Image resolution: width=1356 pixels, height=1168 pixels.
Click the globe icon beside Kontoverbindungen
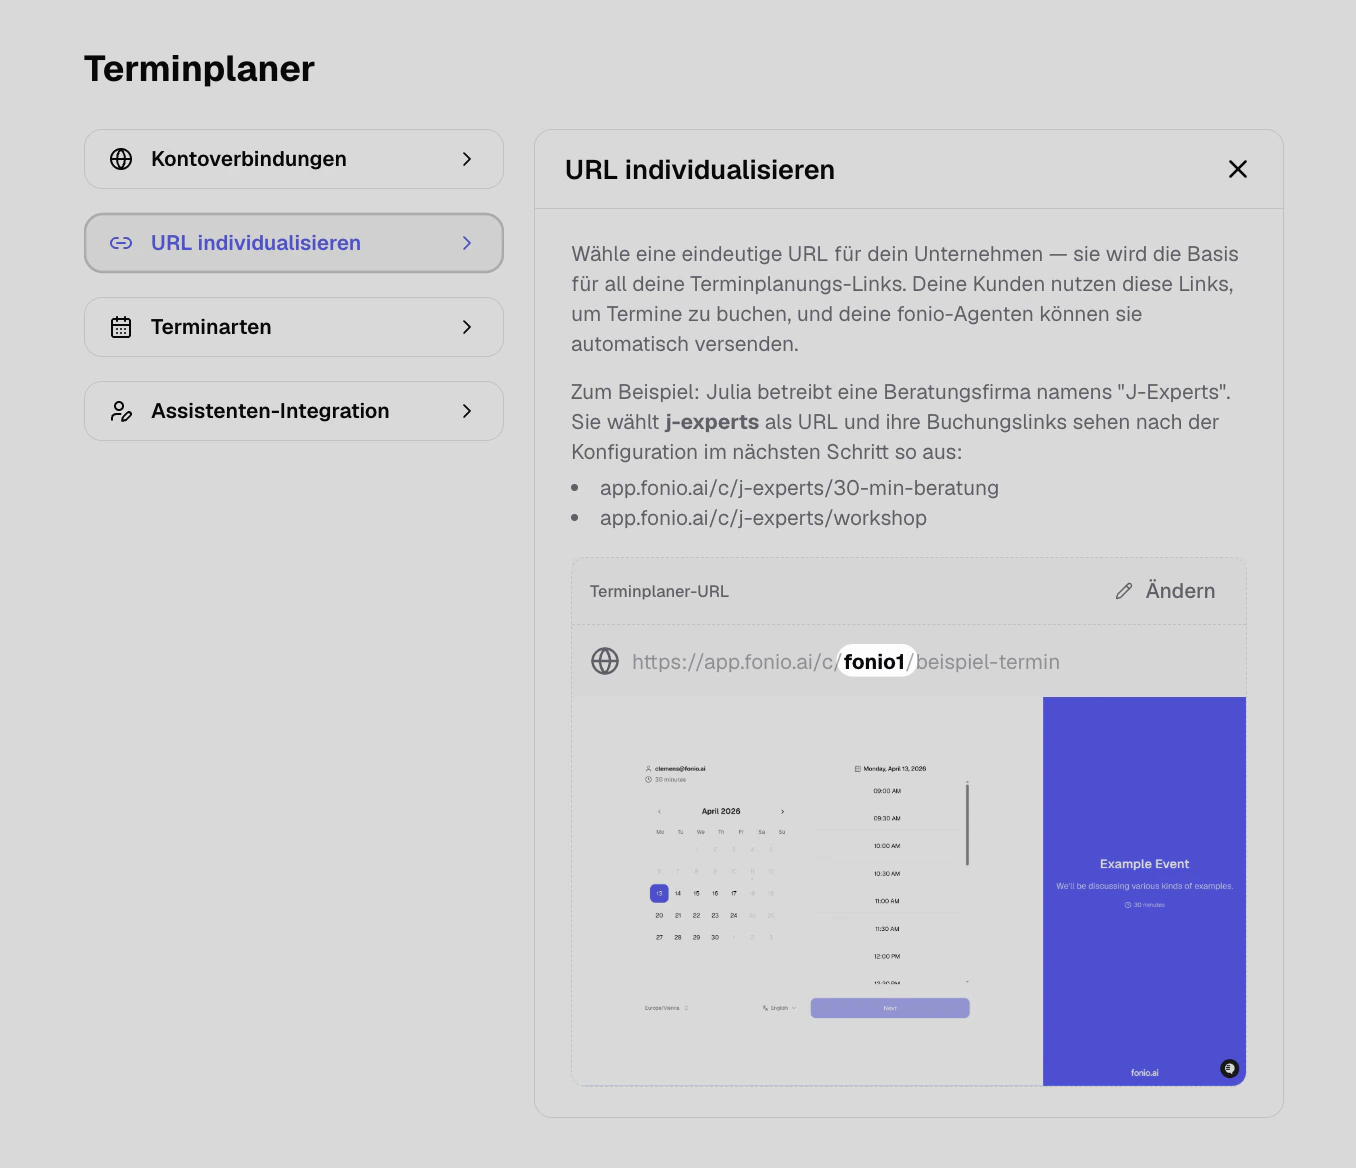point(121,159)
